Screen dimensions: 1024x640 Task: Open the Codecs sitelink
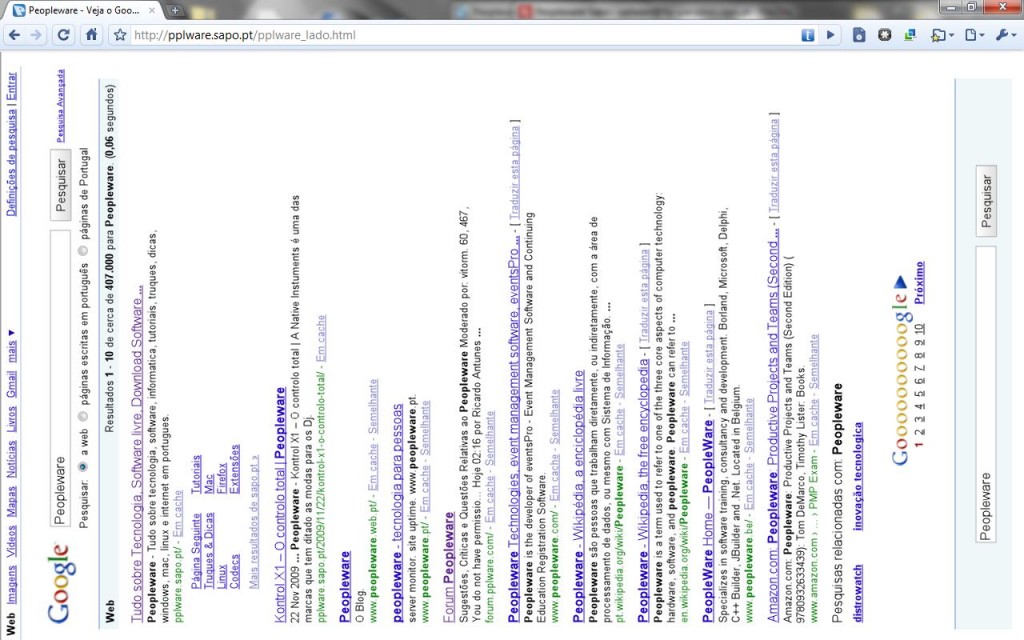(235, 571)
